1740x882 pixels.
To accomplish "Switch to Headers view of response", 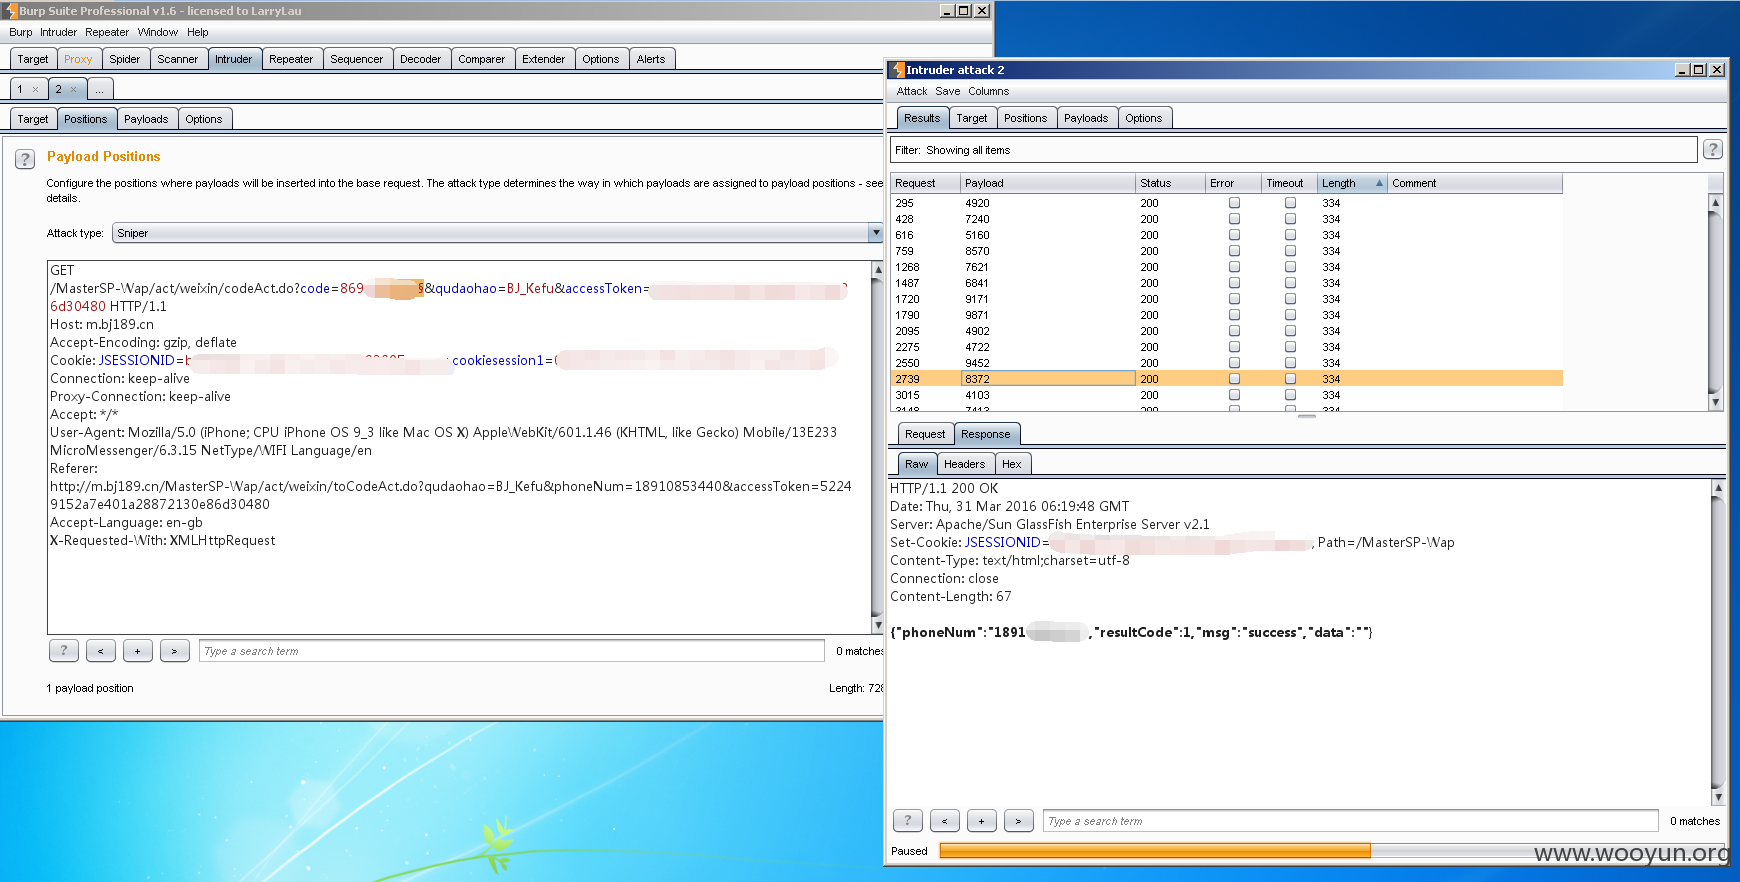I will click(x=964, y=464).
